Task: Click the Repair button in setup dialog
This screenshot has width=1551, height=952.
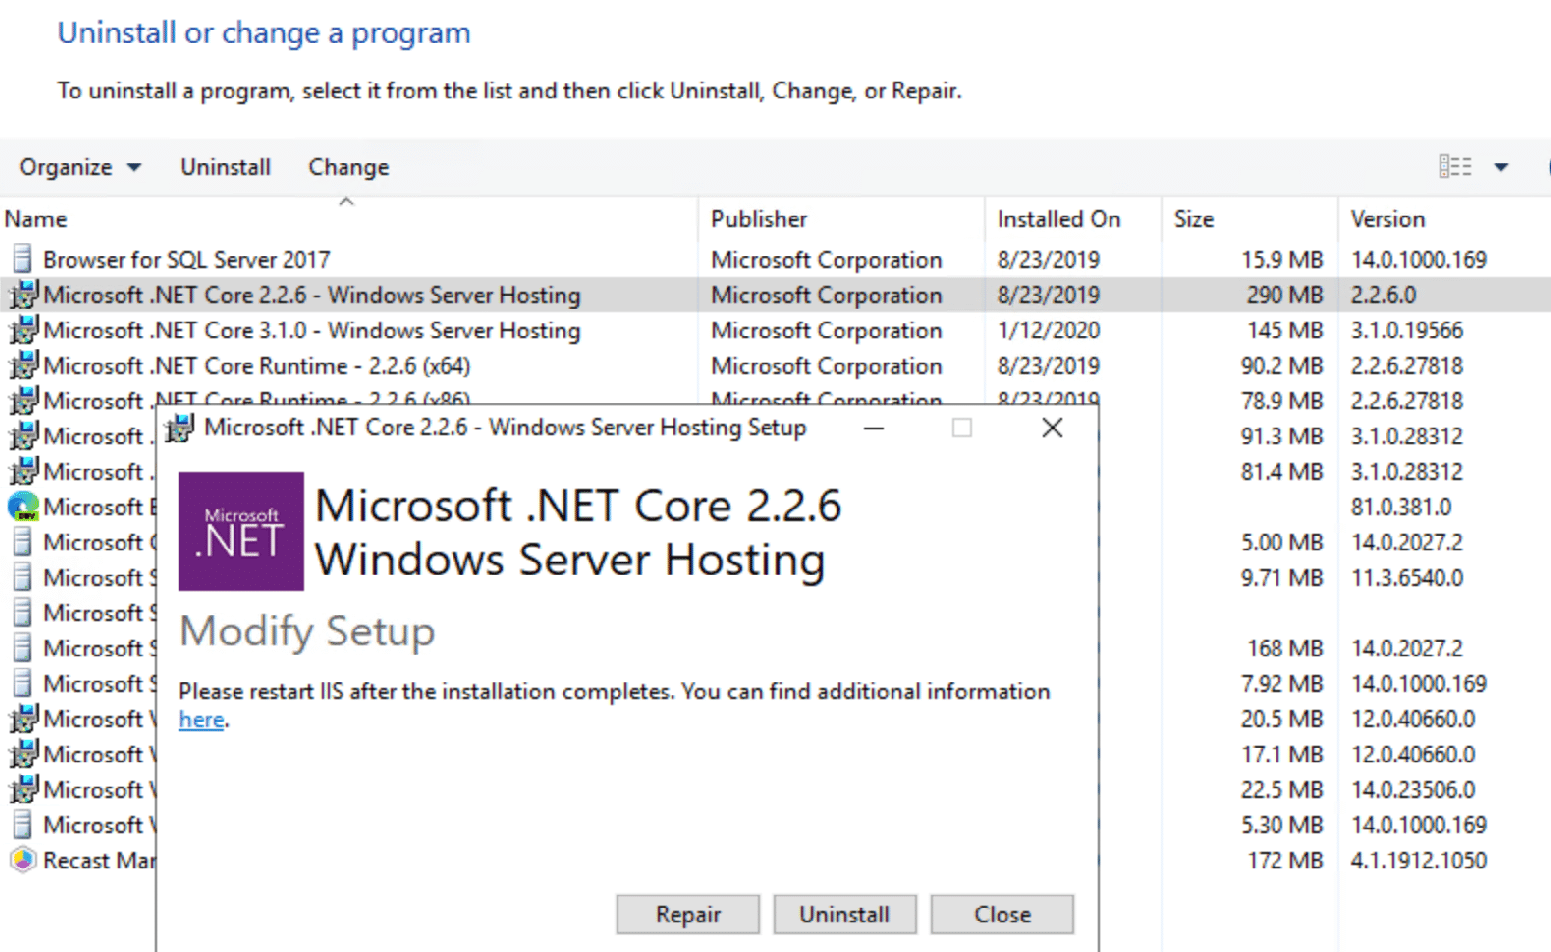Action: tap(688, 914)
